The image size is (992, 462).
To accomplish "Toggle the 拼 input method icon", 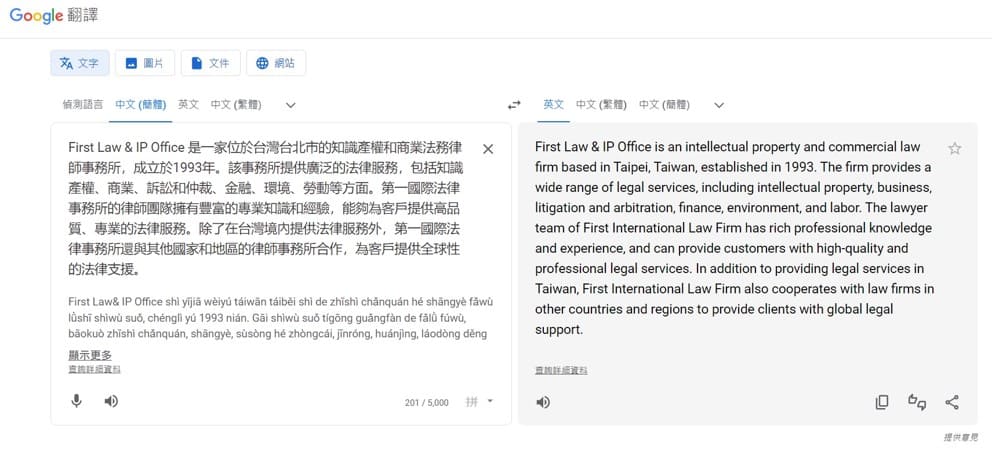I will (x=472, y=401).
